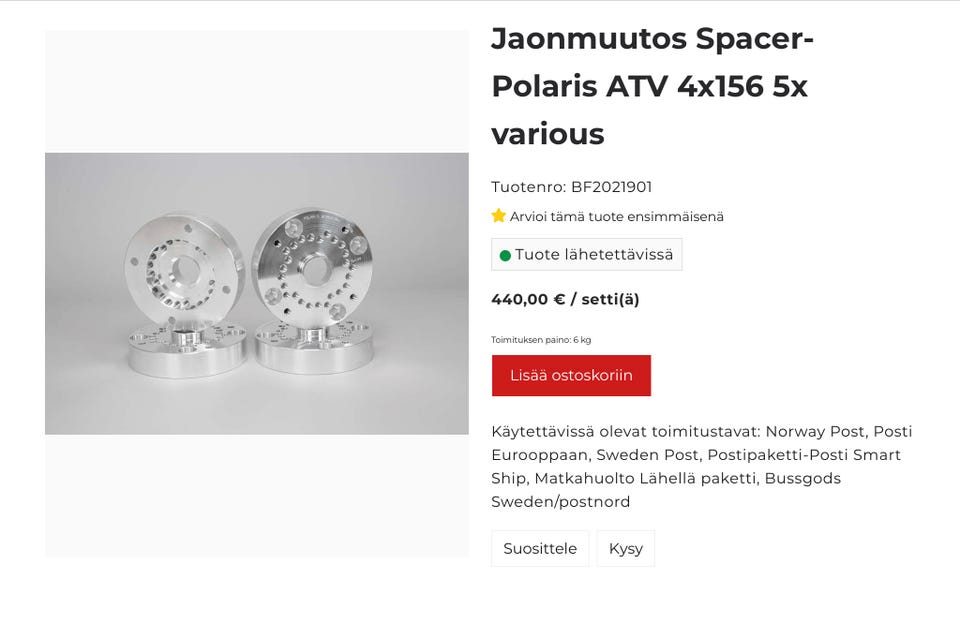The image size is (960, 638).
Task: Click the '/ setti(ä)' unit text
Action: tap(605, 299)
